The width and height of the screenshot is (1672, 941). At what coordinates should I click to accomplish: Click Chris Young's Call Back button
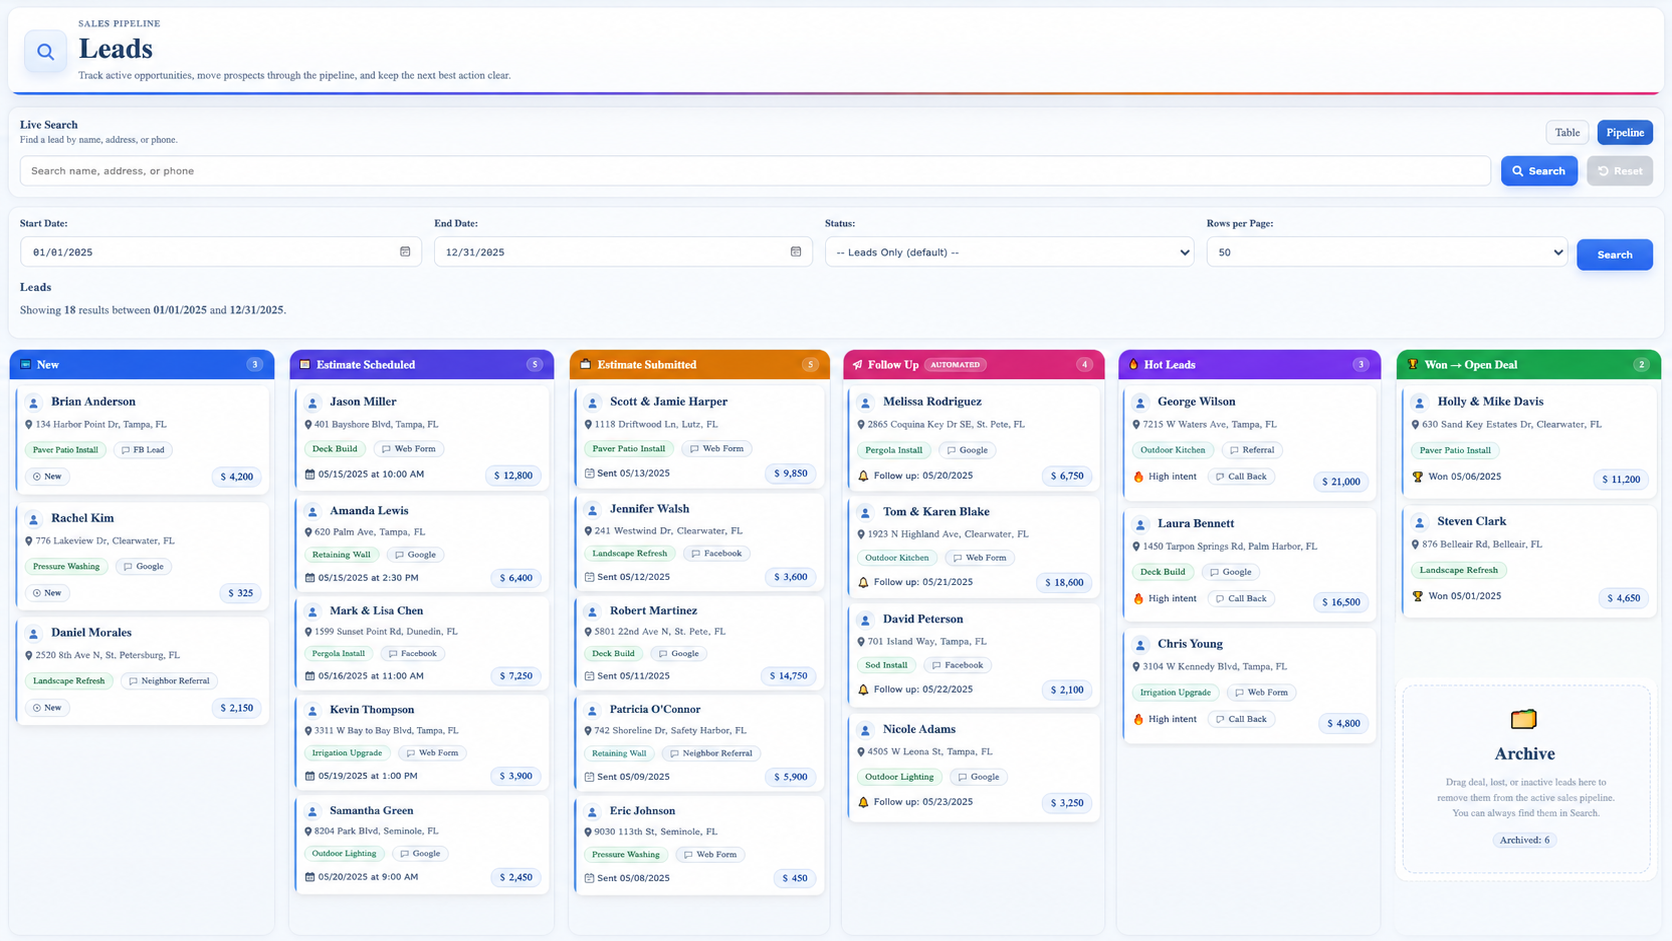click(x=1240, y=719)
